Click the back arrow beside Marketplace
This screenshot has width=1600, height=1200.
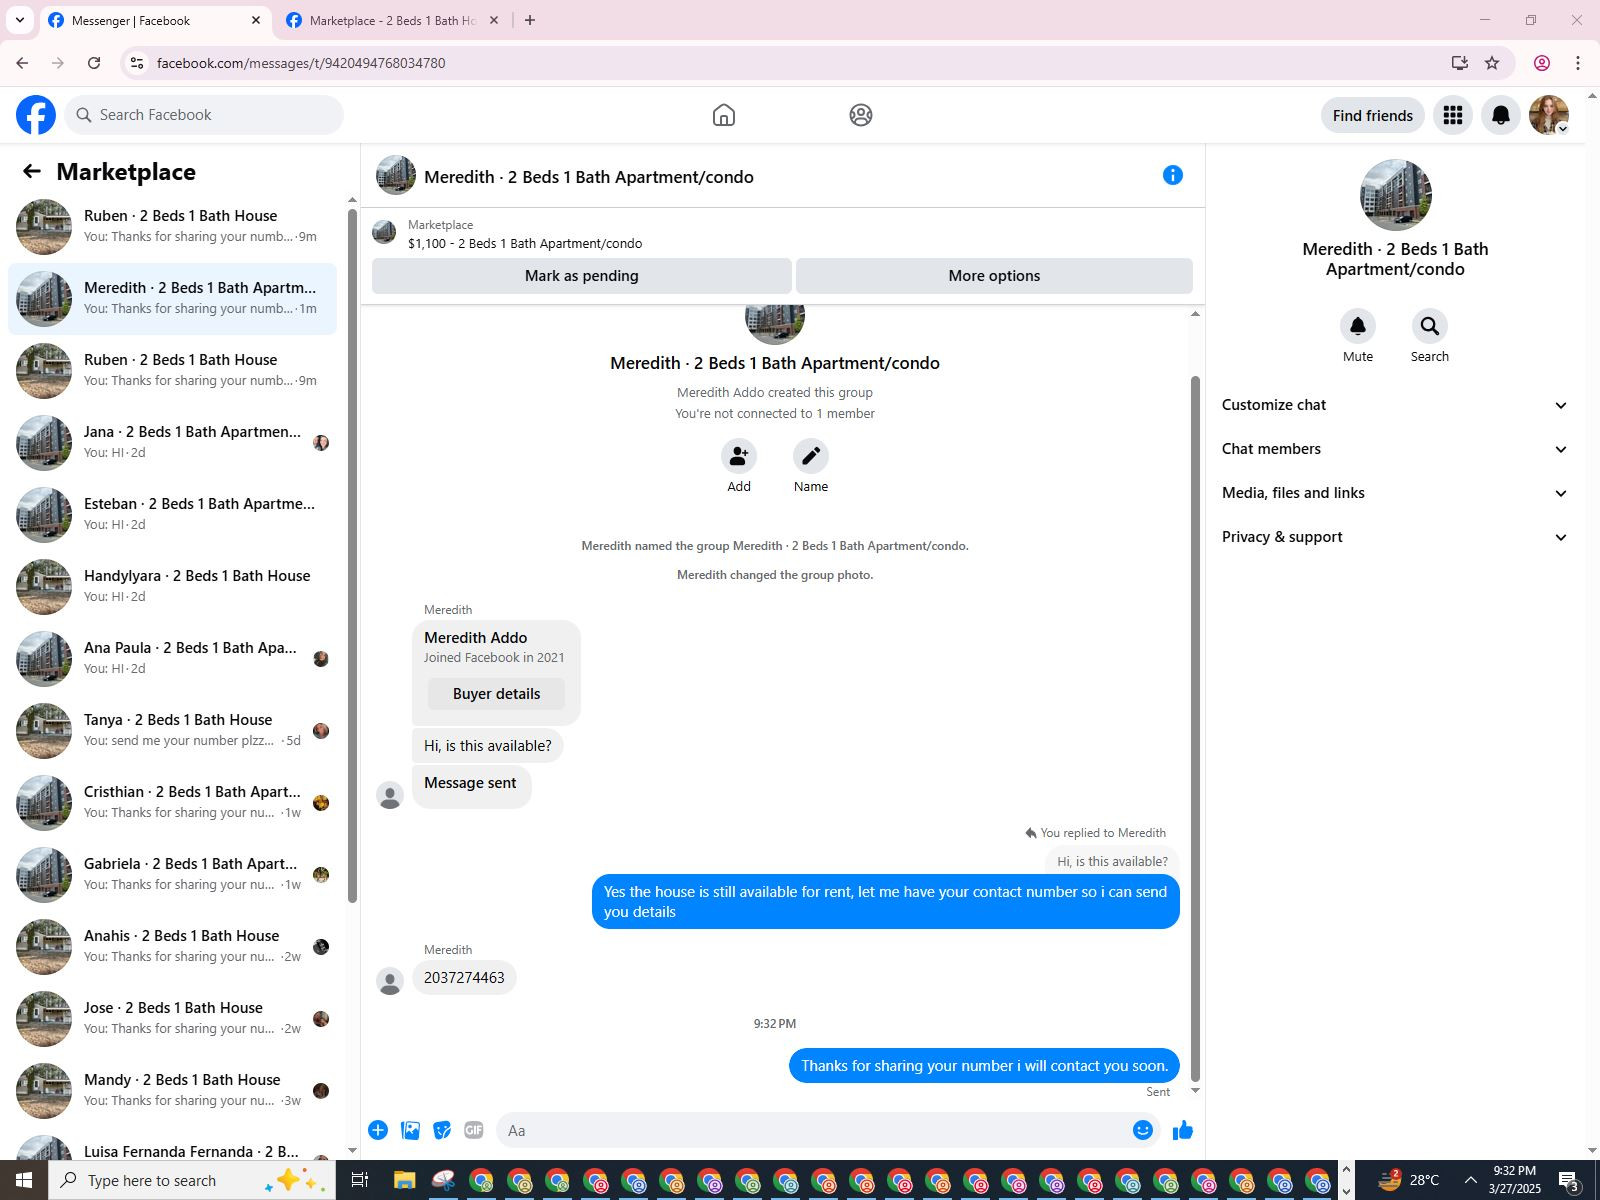[x=32, y=171]
